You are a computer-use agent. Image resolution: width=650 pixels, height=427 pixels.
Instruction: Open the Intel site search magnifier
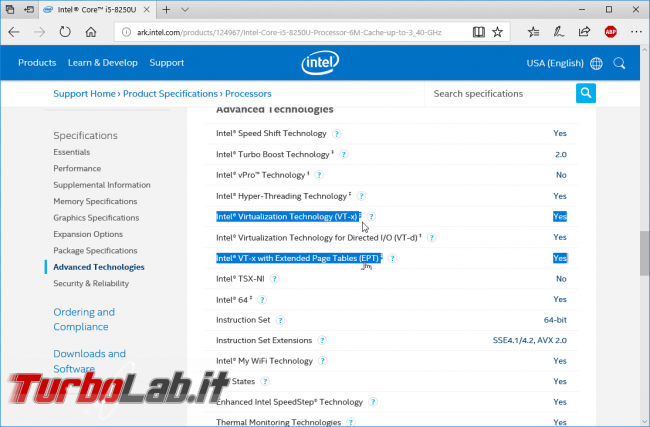(x=619, y=63)
